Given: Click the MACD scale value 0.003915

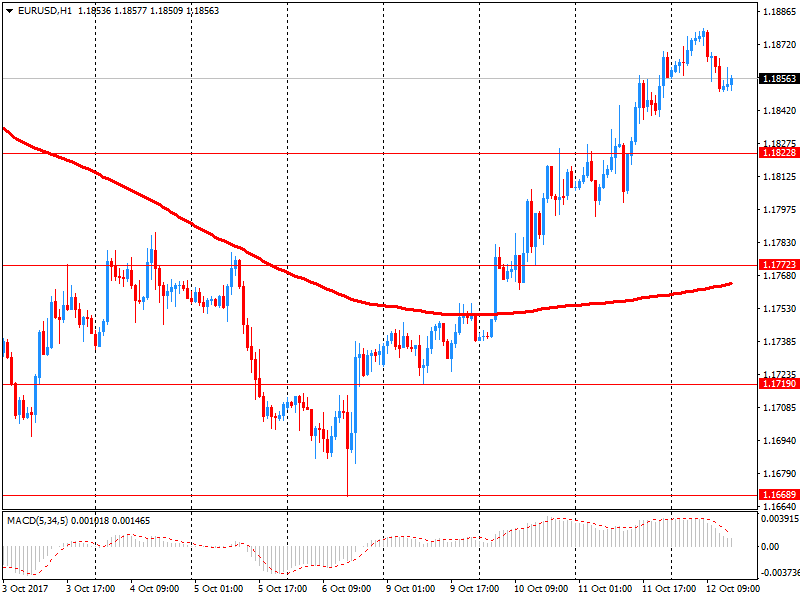Looking at the screenshot, I should coord(780,518).
